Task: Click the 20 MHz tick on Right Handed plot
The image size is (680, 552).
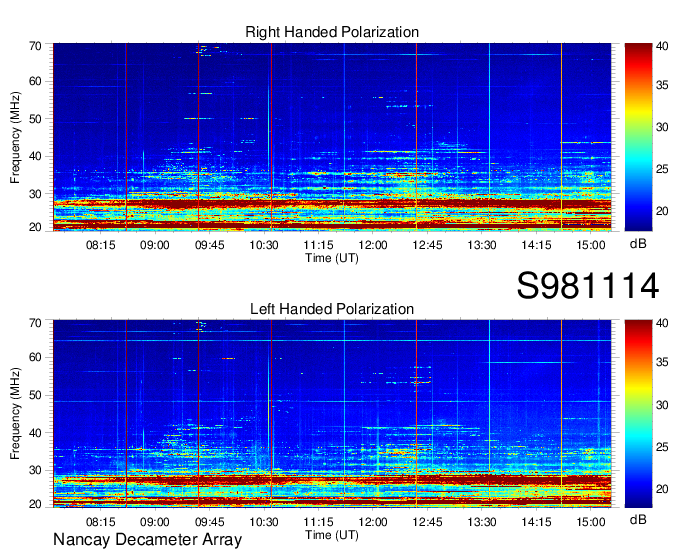Action: (x=35, y=227)
